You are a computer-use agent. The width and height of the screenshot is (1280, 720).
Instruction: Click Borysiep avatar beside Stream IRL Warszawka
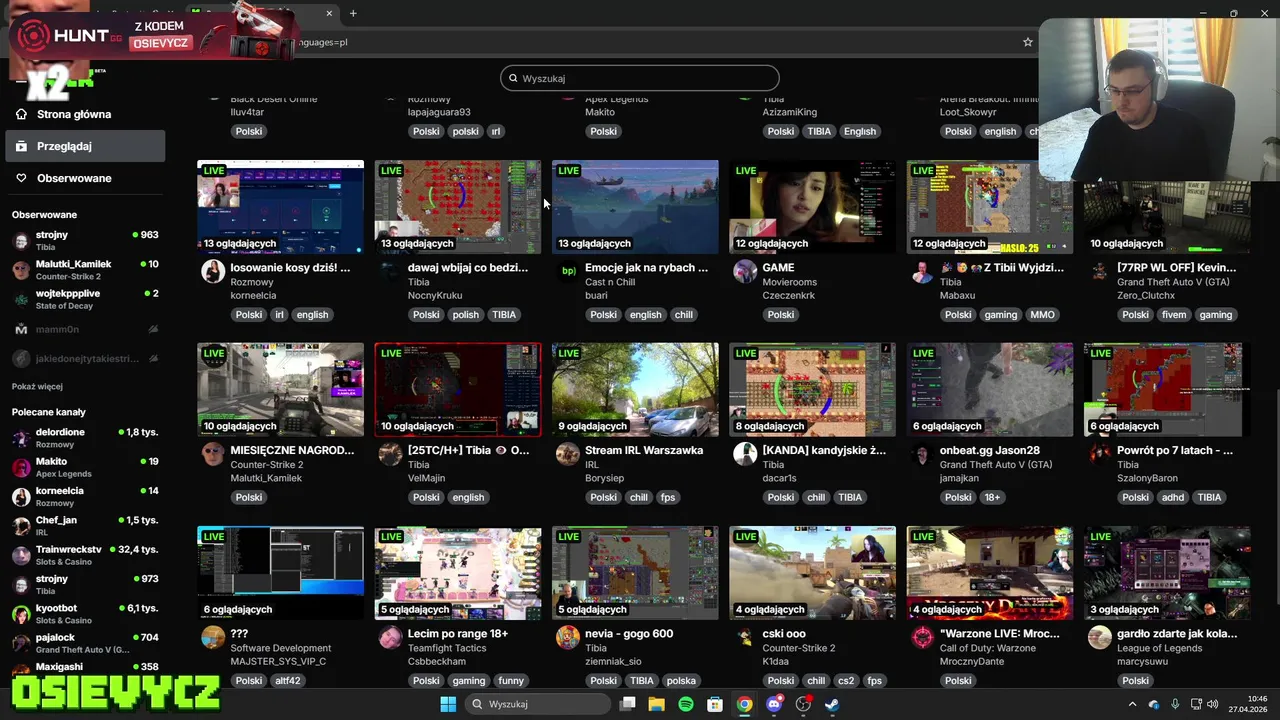click(x=568, y=455)
